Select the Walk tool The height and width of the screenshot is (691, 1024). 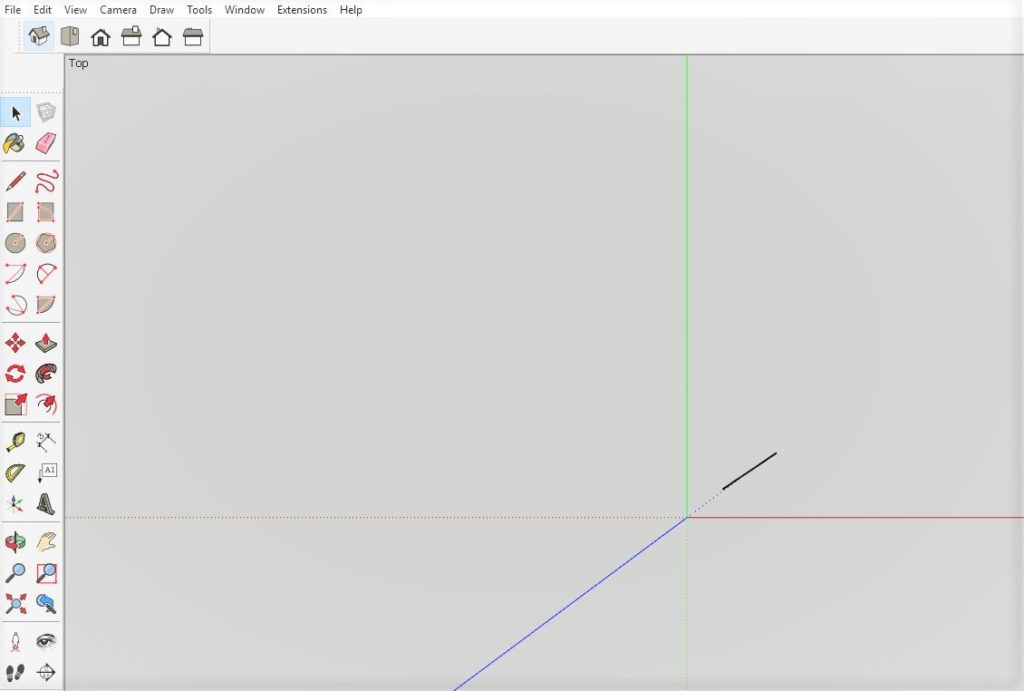tap(15, 672)
